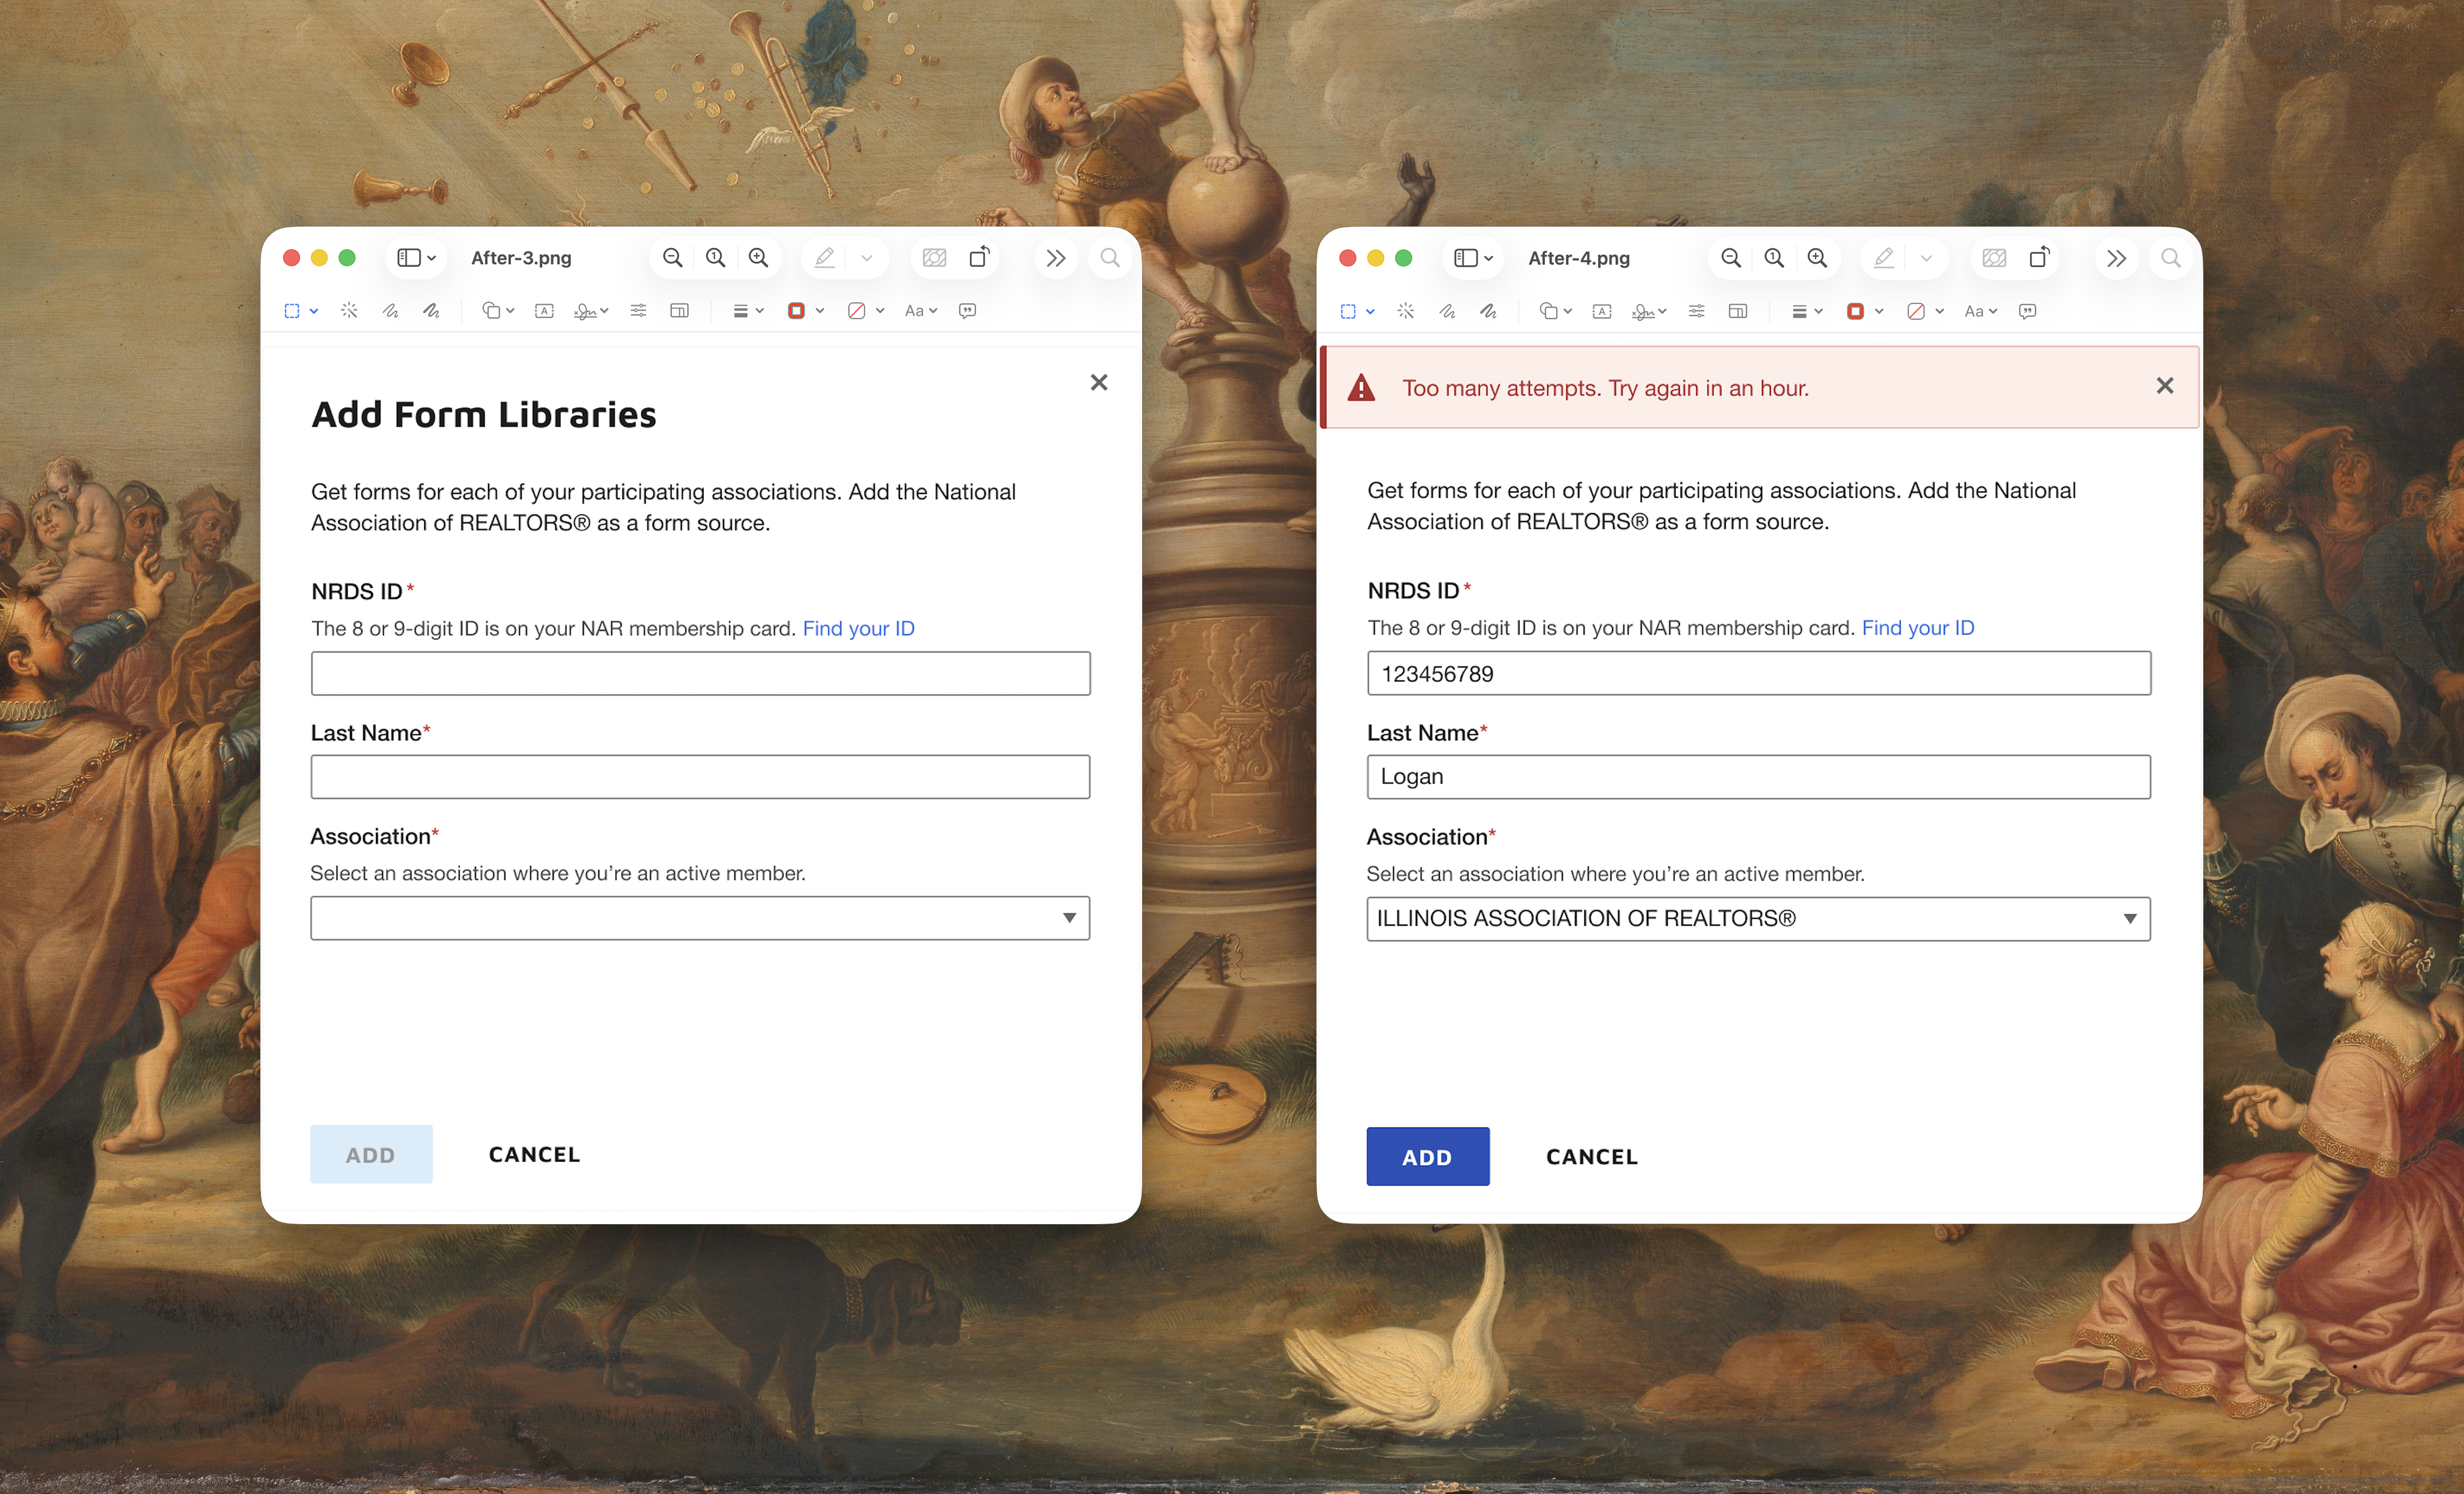Click CANCEL in After-4.png dialog
2464x1494 pixels.
[1591, 1156]
